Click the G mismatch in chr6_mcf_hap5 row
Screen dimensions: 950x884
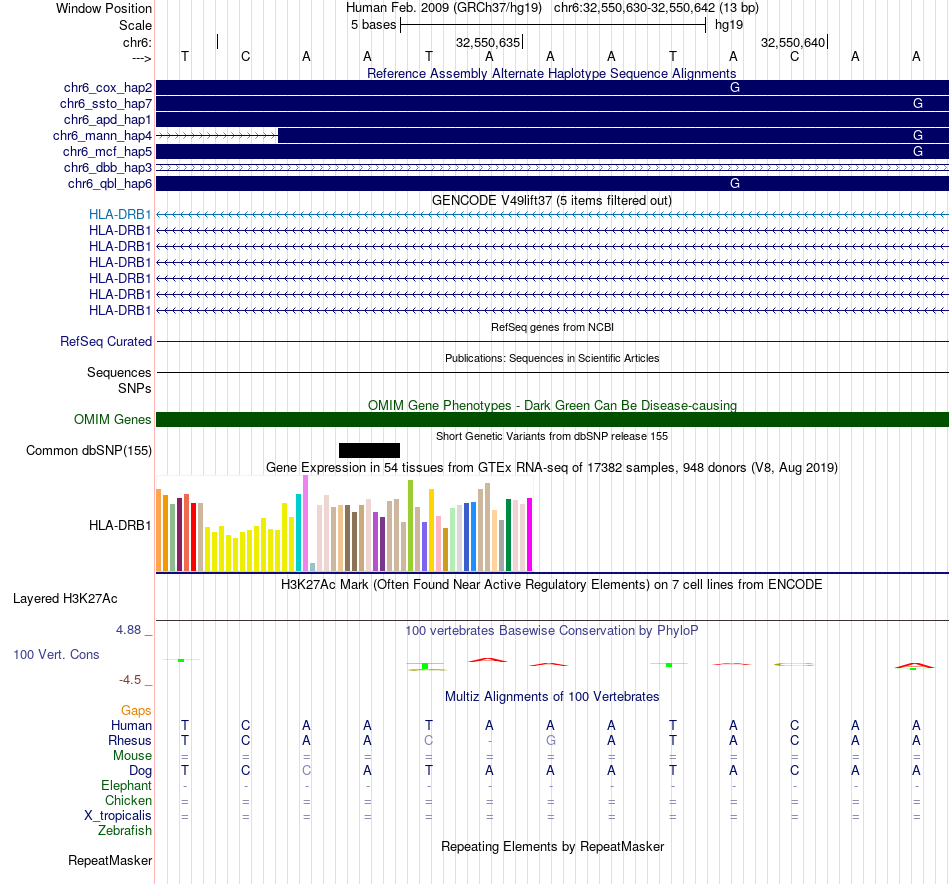pos(918,151)
